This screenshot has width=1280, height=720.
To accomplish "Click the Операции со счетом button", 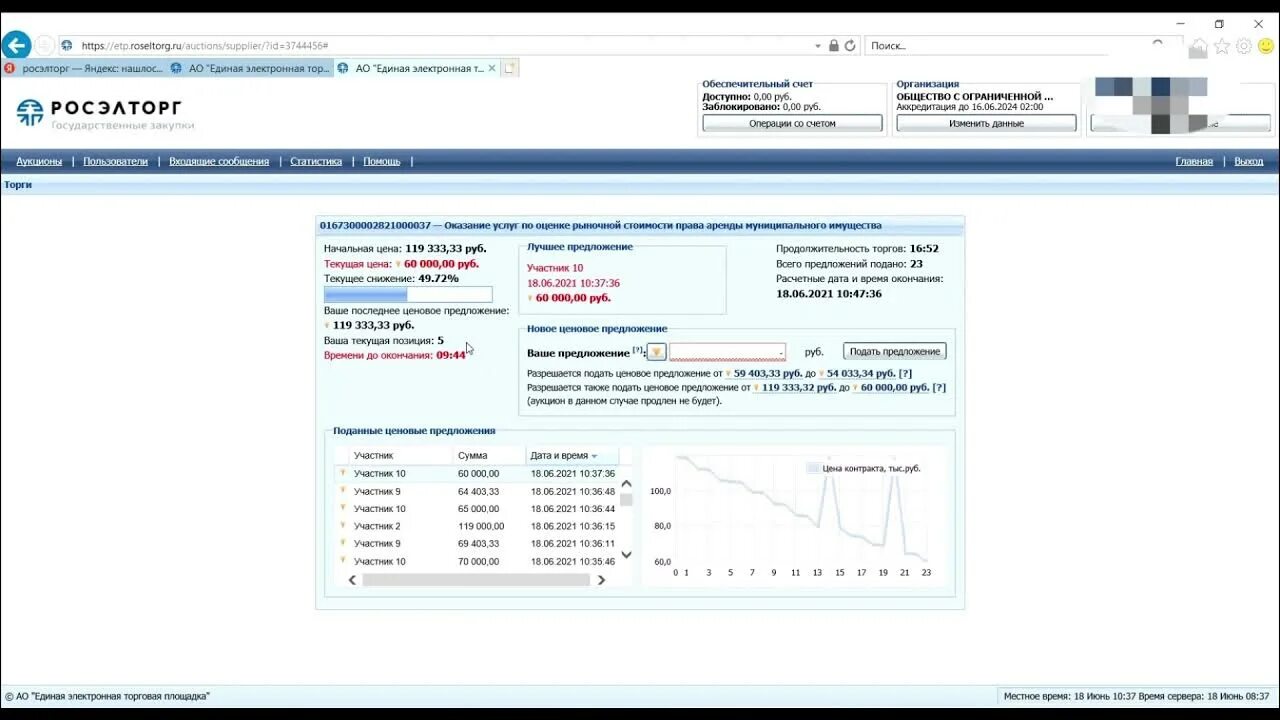I will 792,124.
